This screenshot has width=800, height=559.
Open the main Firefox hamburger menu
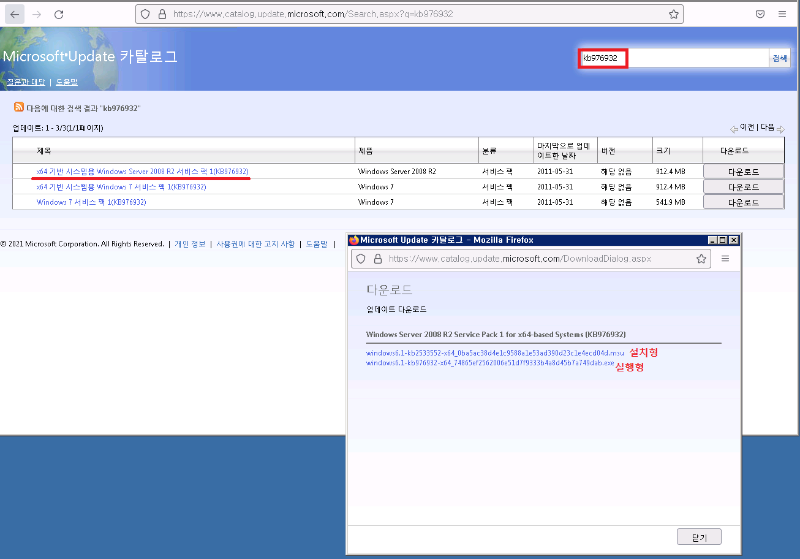(x=782, y=15)
